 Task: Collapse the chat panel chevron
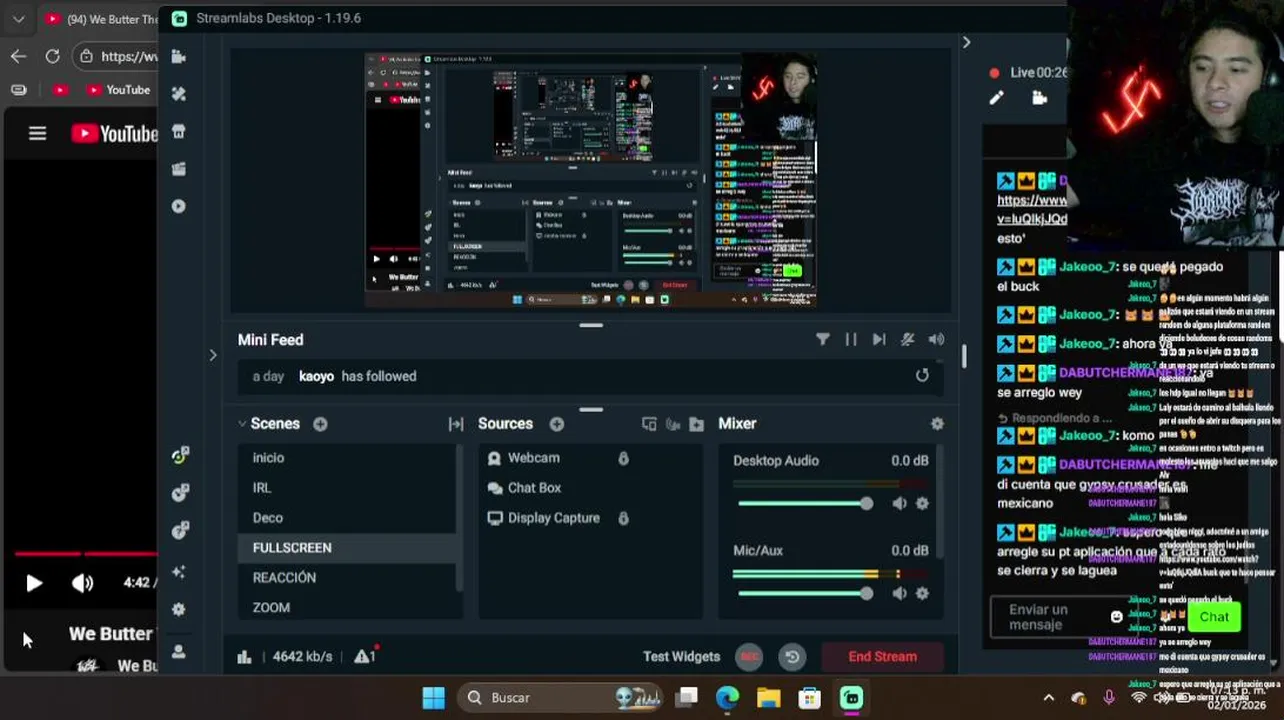(966, 42)
